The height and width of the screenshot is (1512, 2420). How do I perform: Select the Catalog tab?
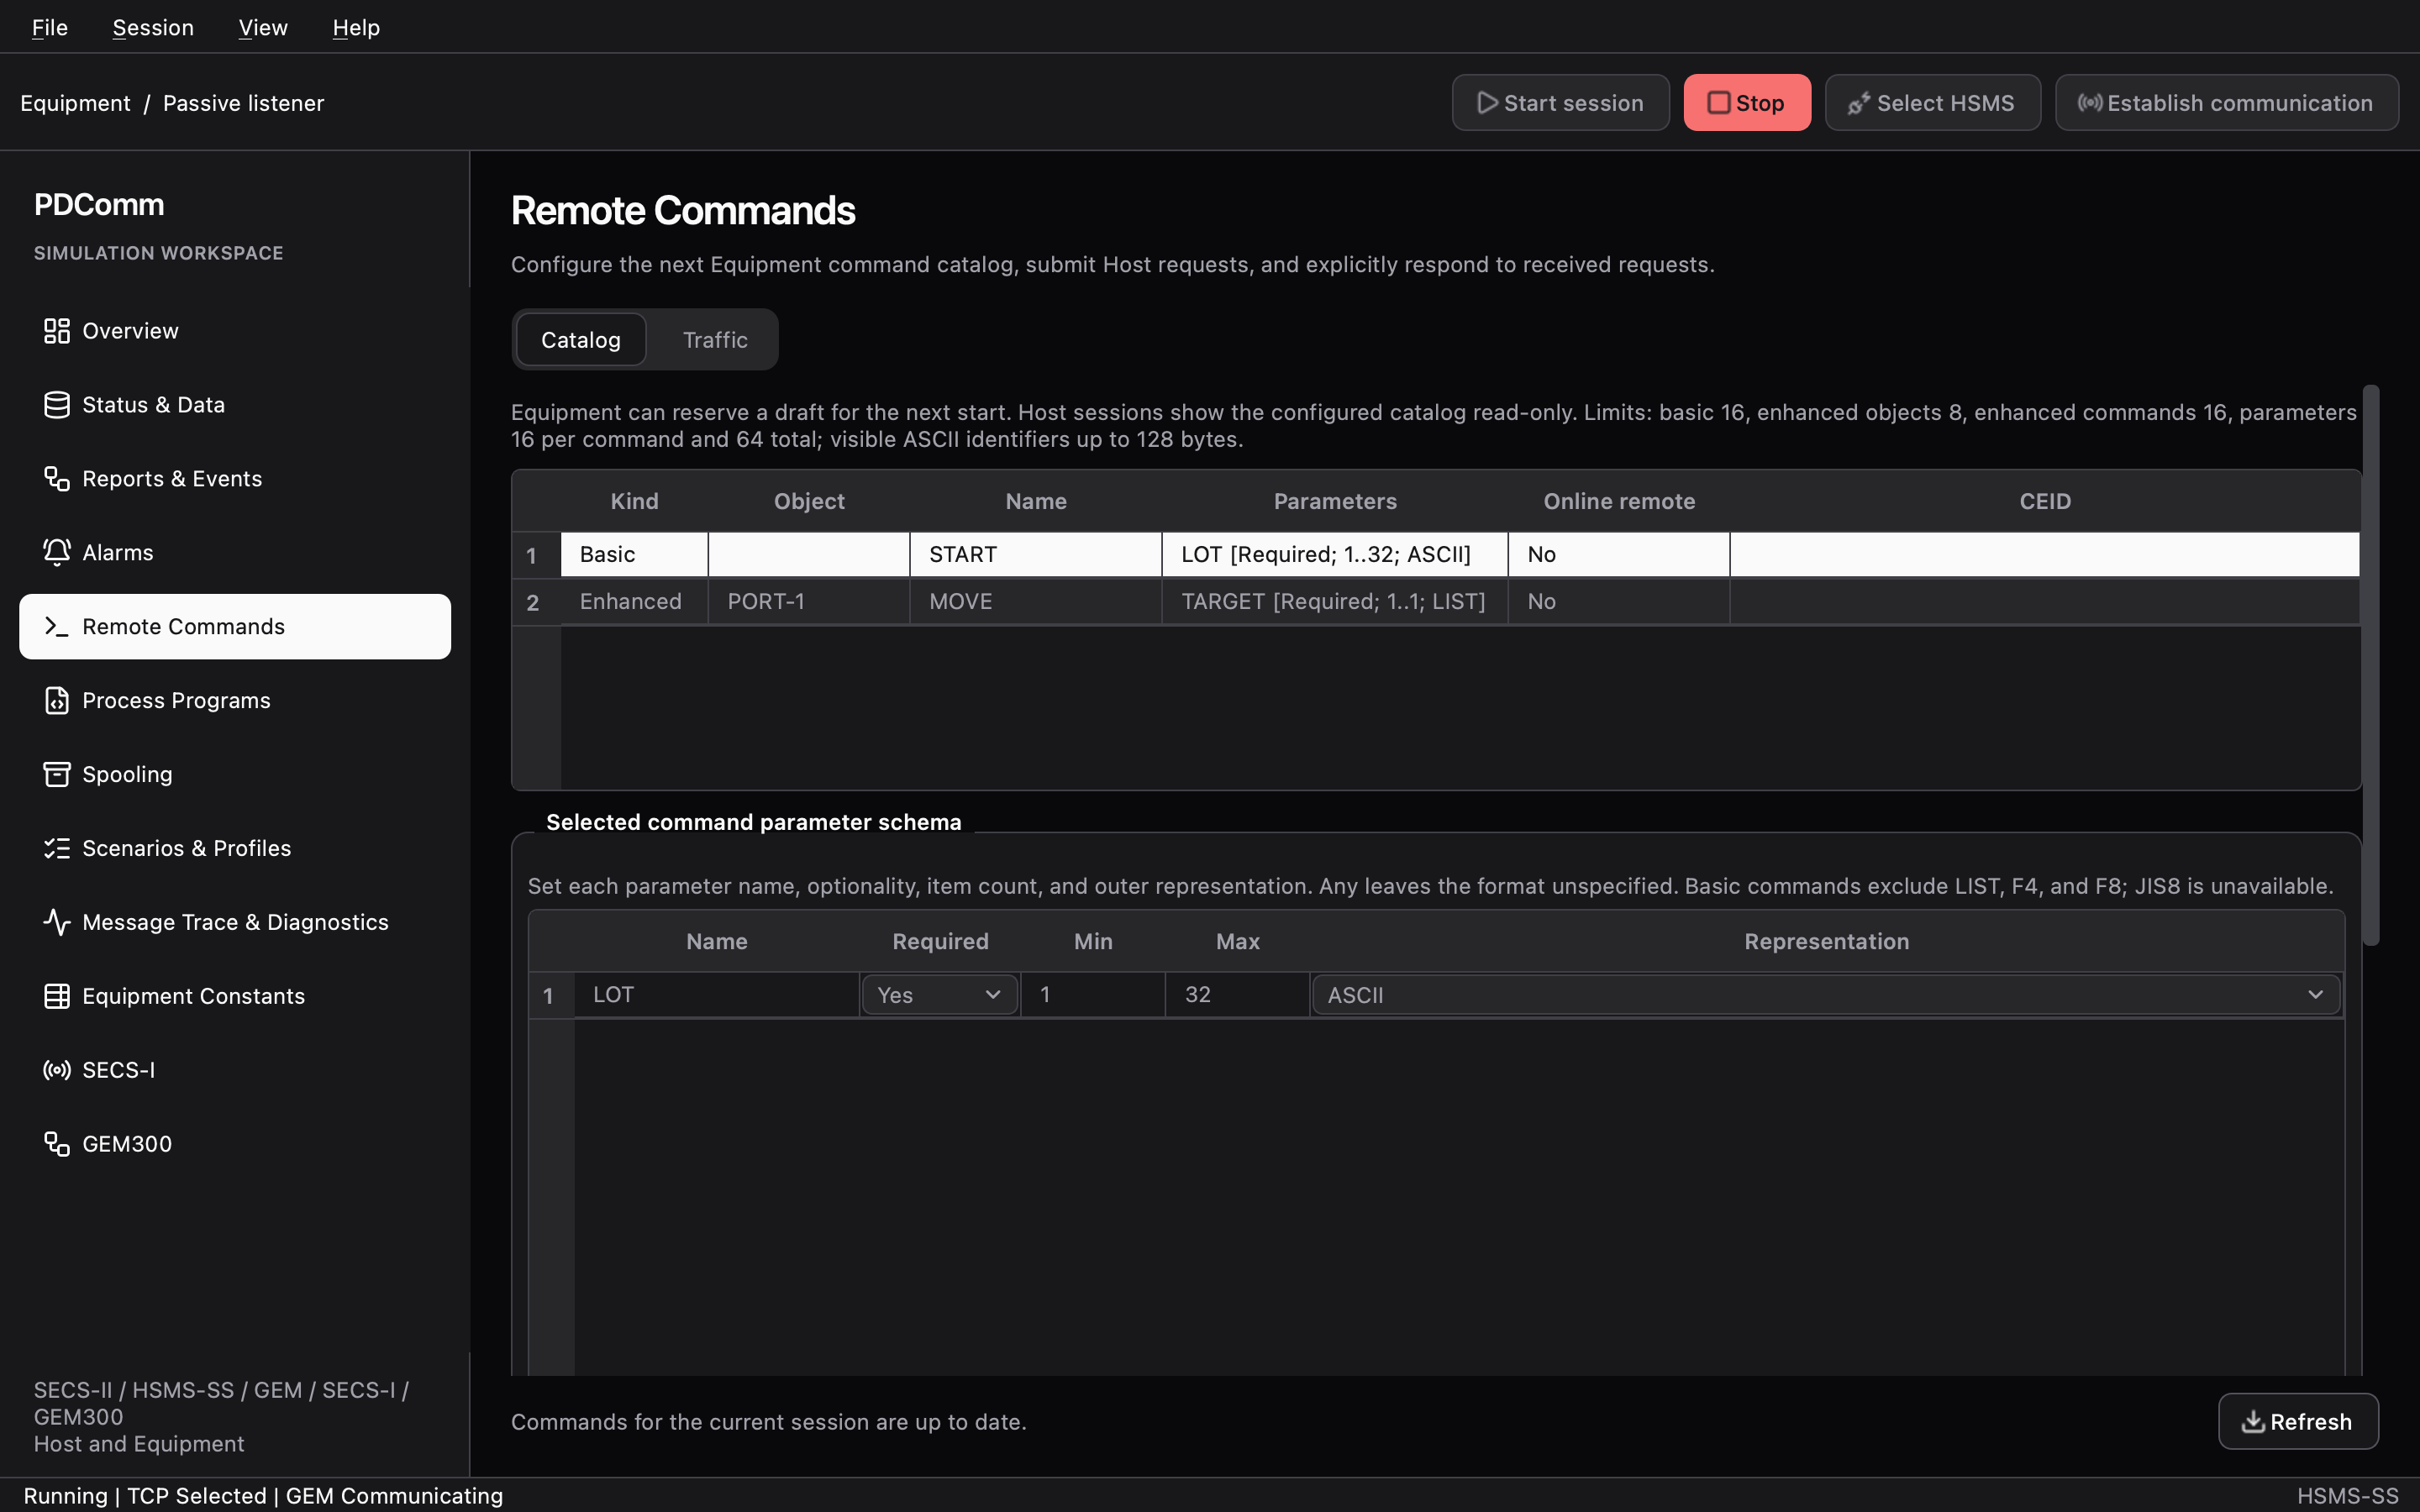point(581,340)
